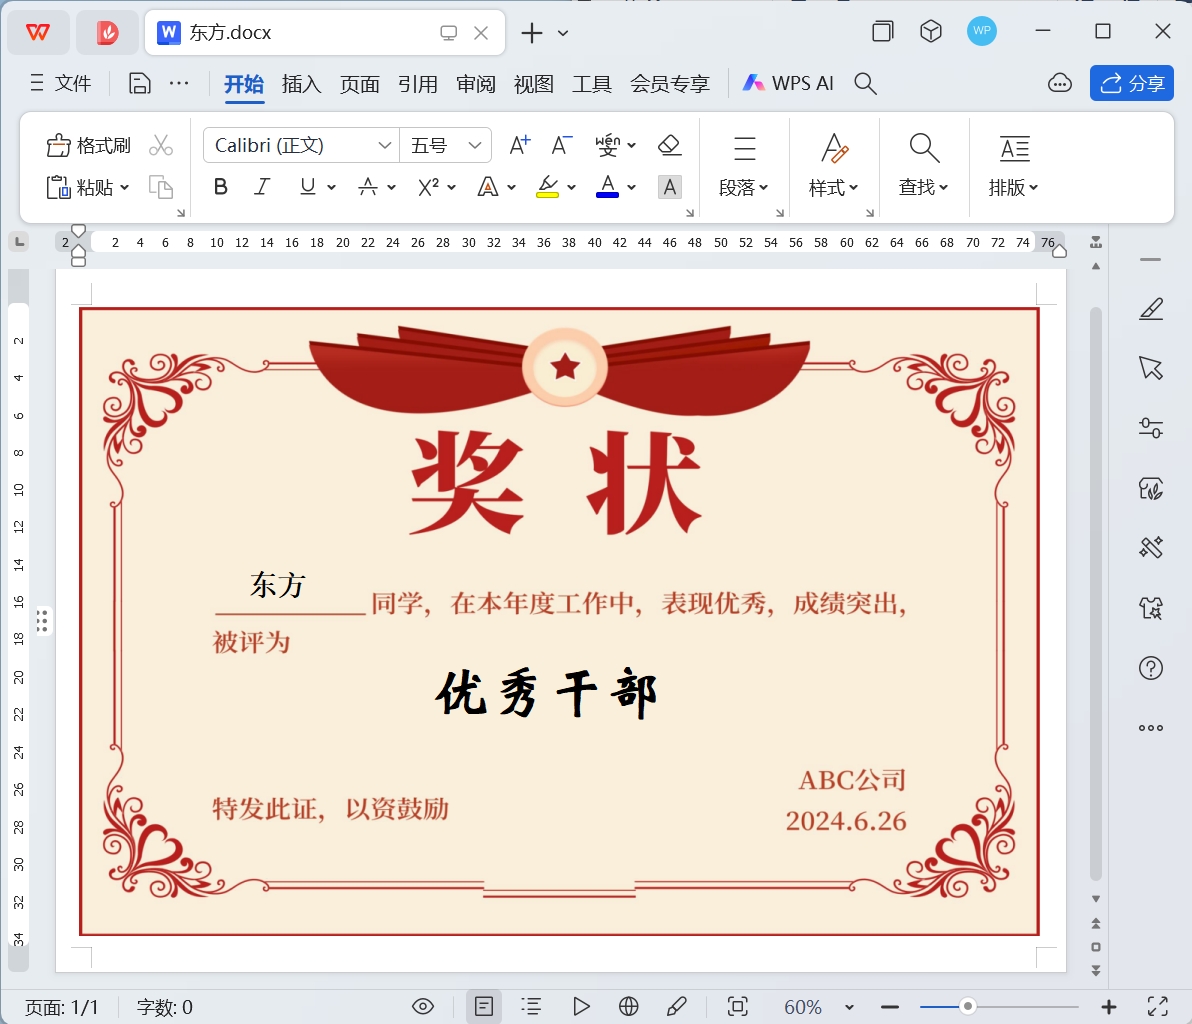The width and height of the screenshot is (1192, 1024).
Task: Open the 文件 (File) menu
Action: tap(61, 84)
